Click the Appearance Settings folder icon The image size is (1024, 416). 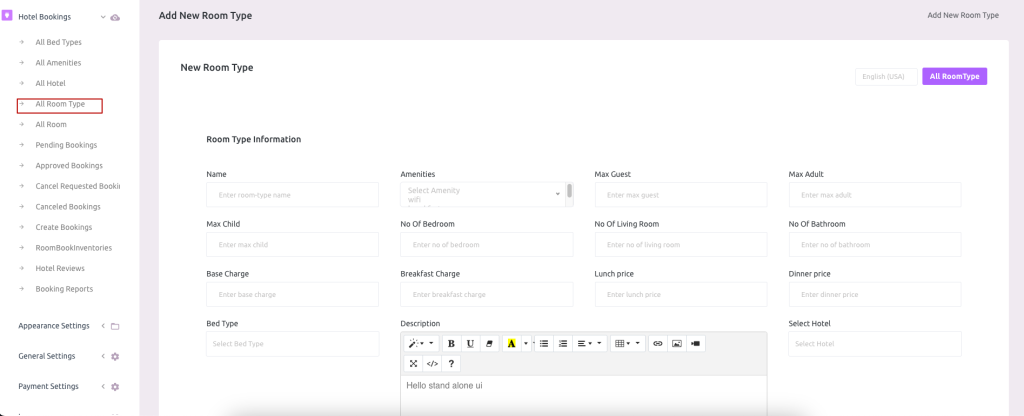[115, 326]
